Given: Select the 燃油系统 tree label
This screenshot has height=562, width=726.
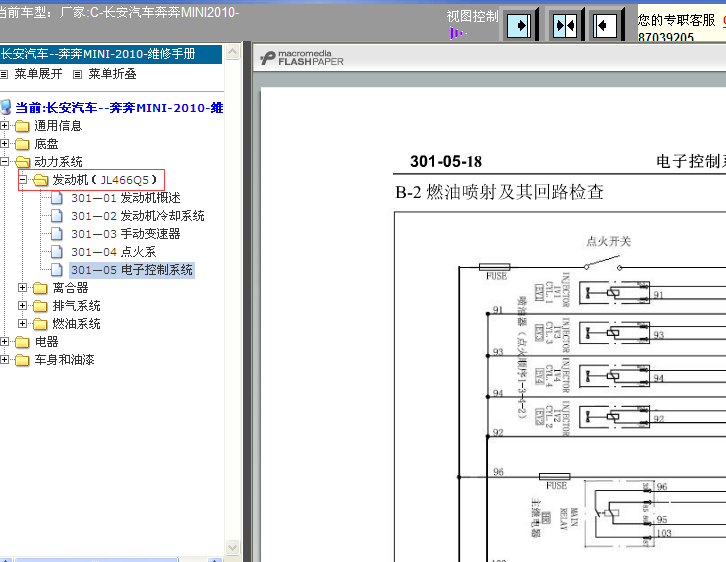Looking at the screenshot, I should click(76, 324).
